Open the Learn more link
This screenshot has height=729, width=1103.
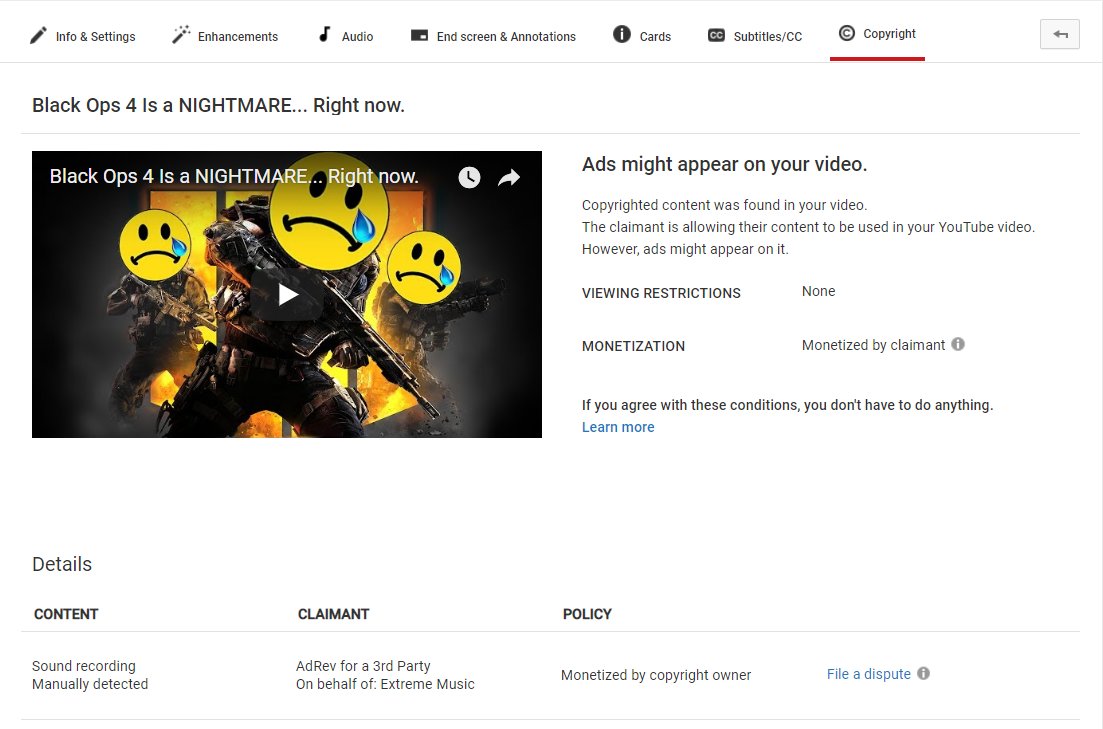[x=618, y=427]
